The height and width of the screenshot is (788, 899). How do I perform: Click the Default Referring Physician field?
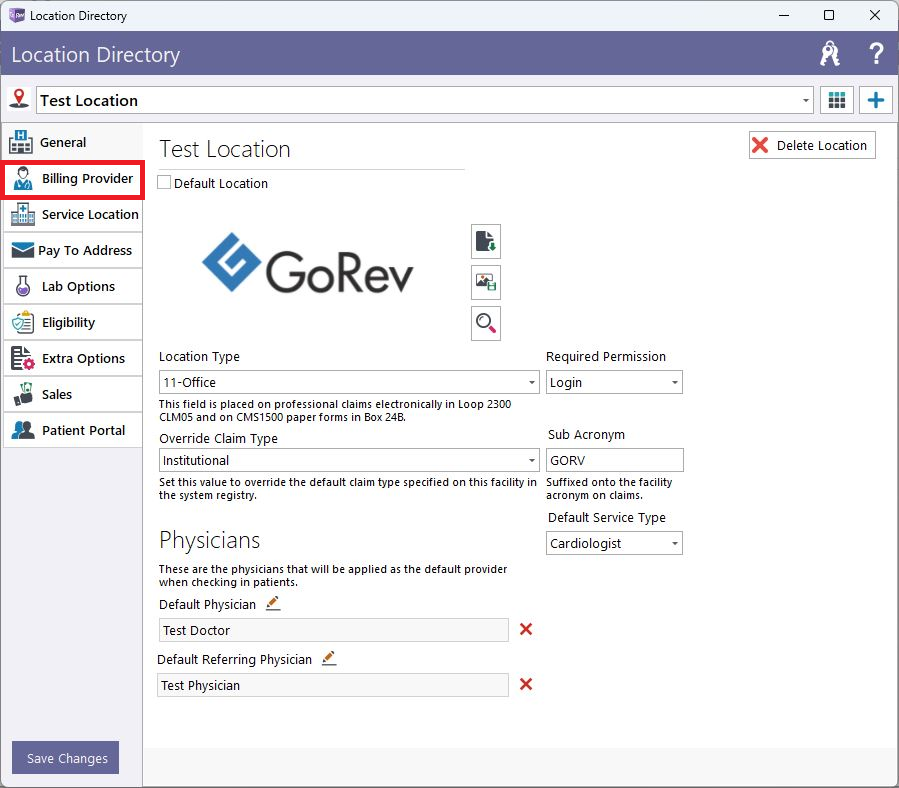pyautogui.click(x=333, y=685)
